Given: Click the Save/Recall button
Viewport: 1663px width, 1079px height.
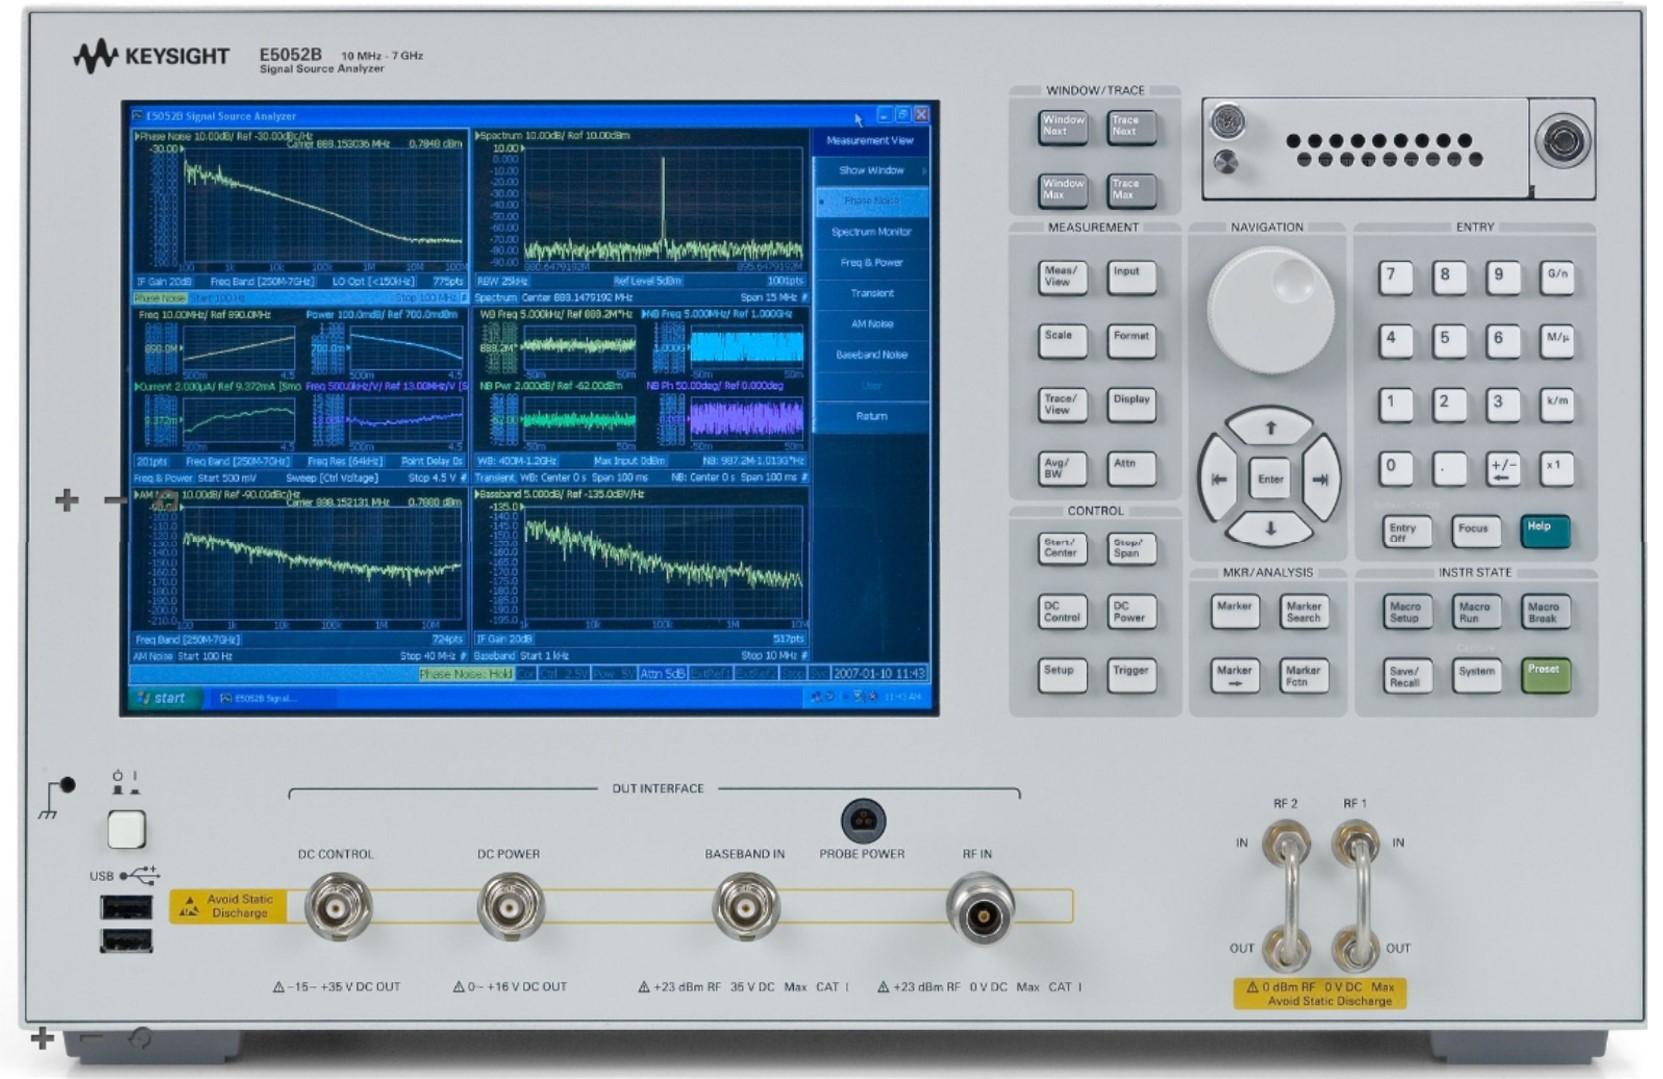Looking at the screenshot, I should 1406,676.
